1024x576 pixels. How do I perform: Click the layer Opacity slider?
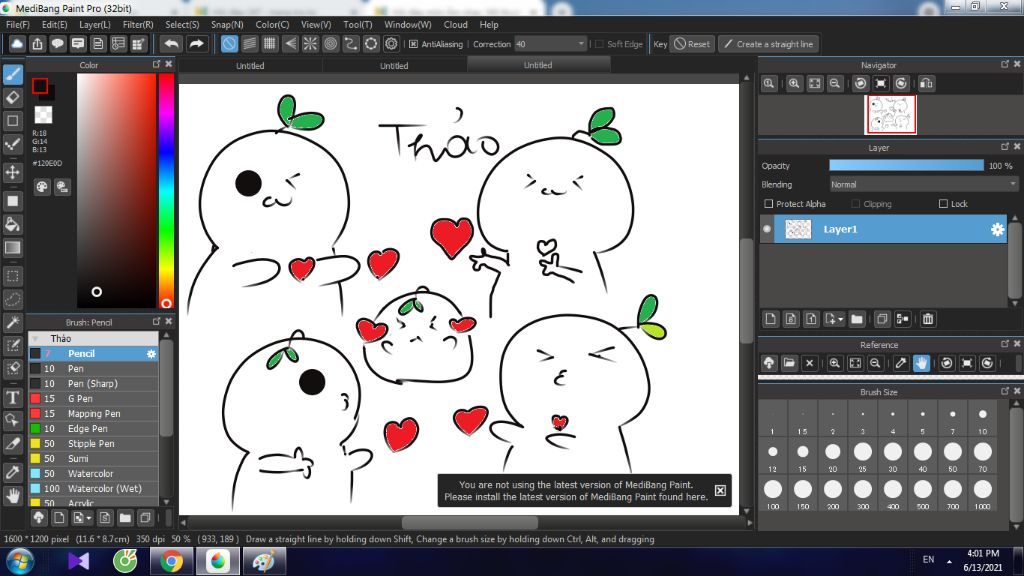906,166
